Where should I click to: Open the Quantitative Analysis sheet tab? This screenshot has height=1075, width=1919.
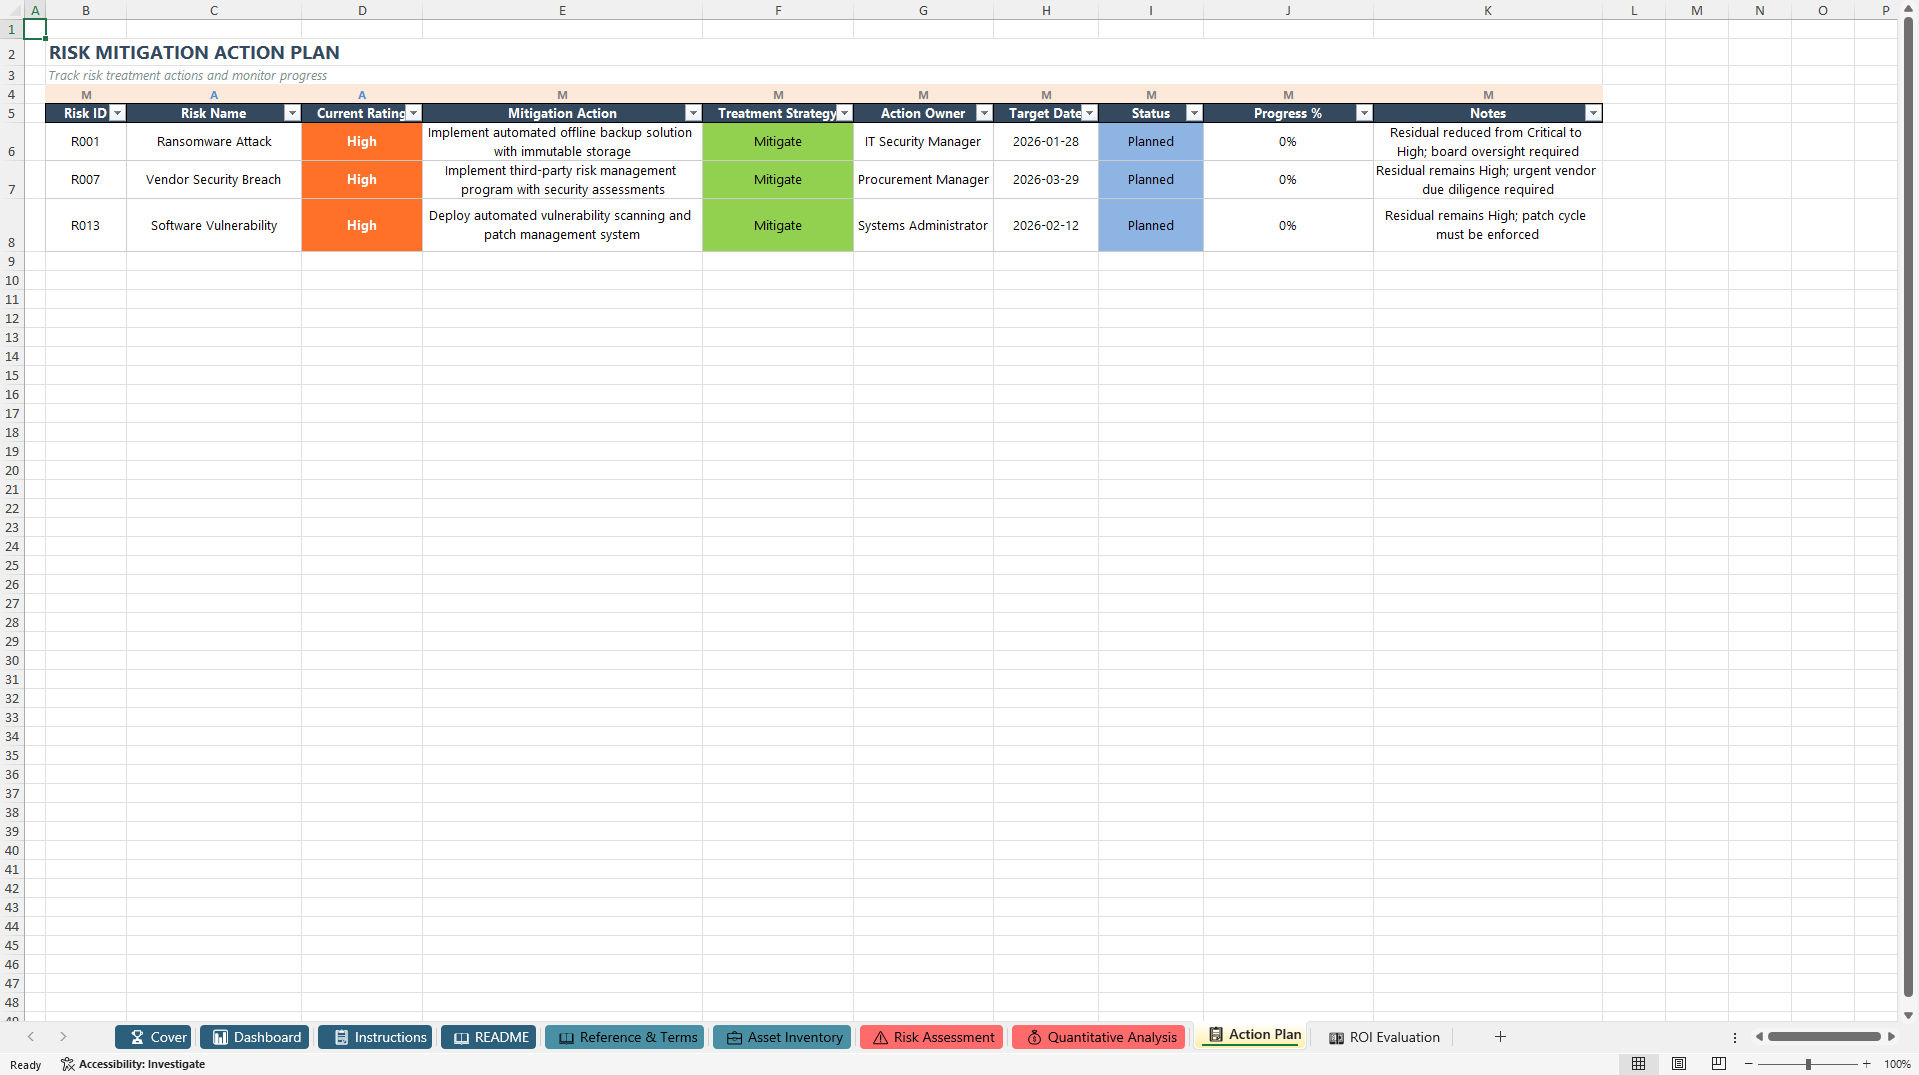tap(1098, 1037)
